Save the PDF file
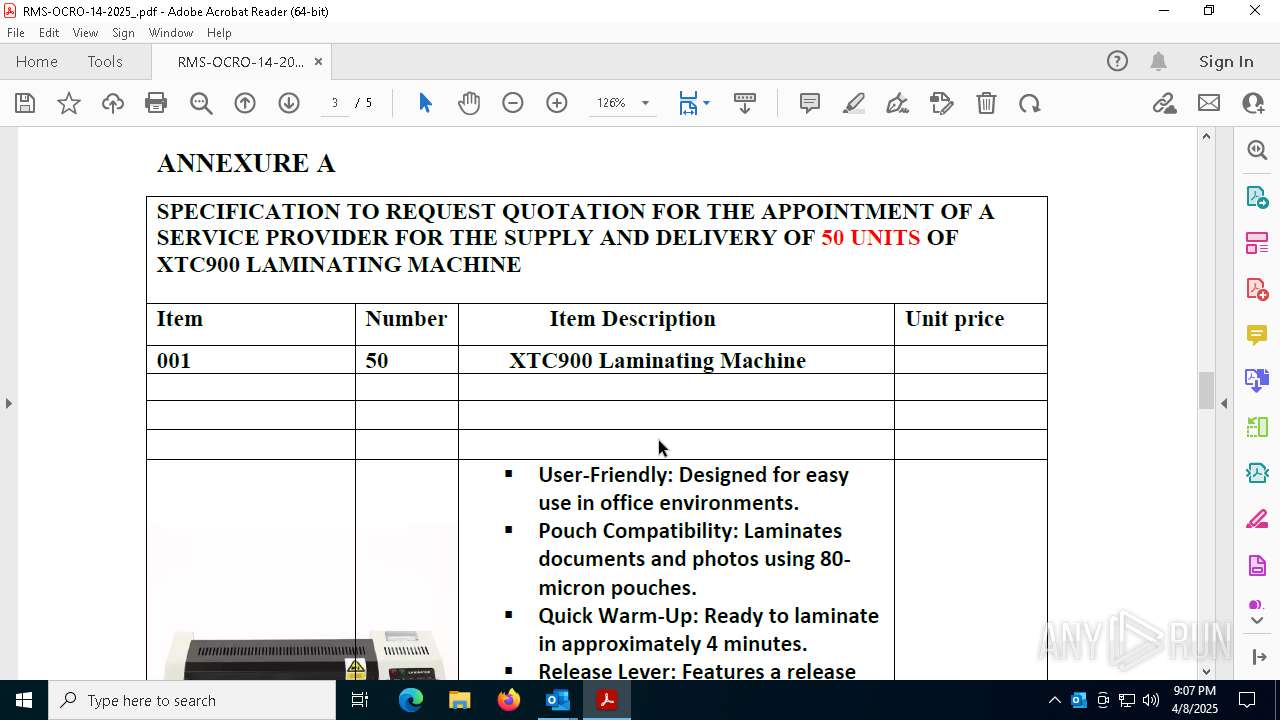1280x720 pixels. click(x=25, y=103)
